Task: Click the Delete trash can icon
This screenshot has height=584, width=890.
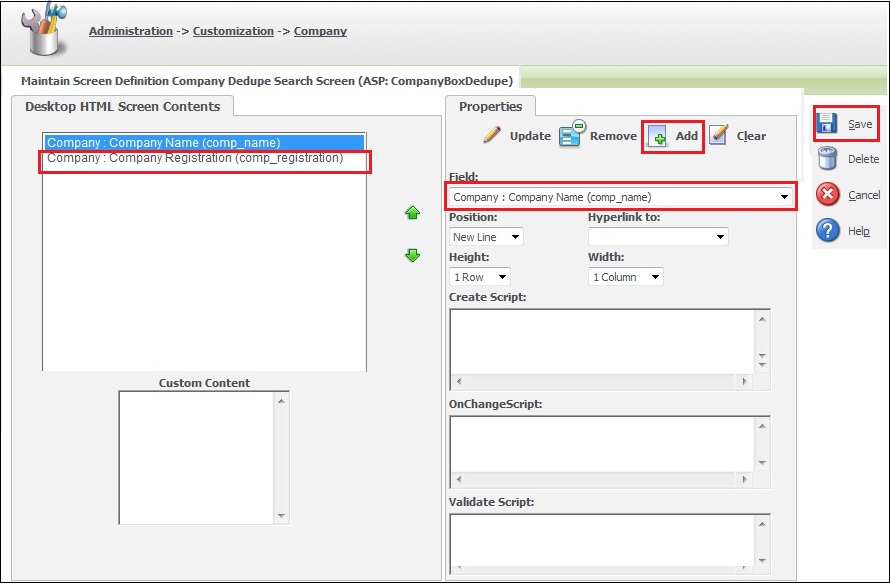Action: pyautogui.click(x=828, y=158)
